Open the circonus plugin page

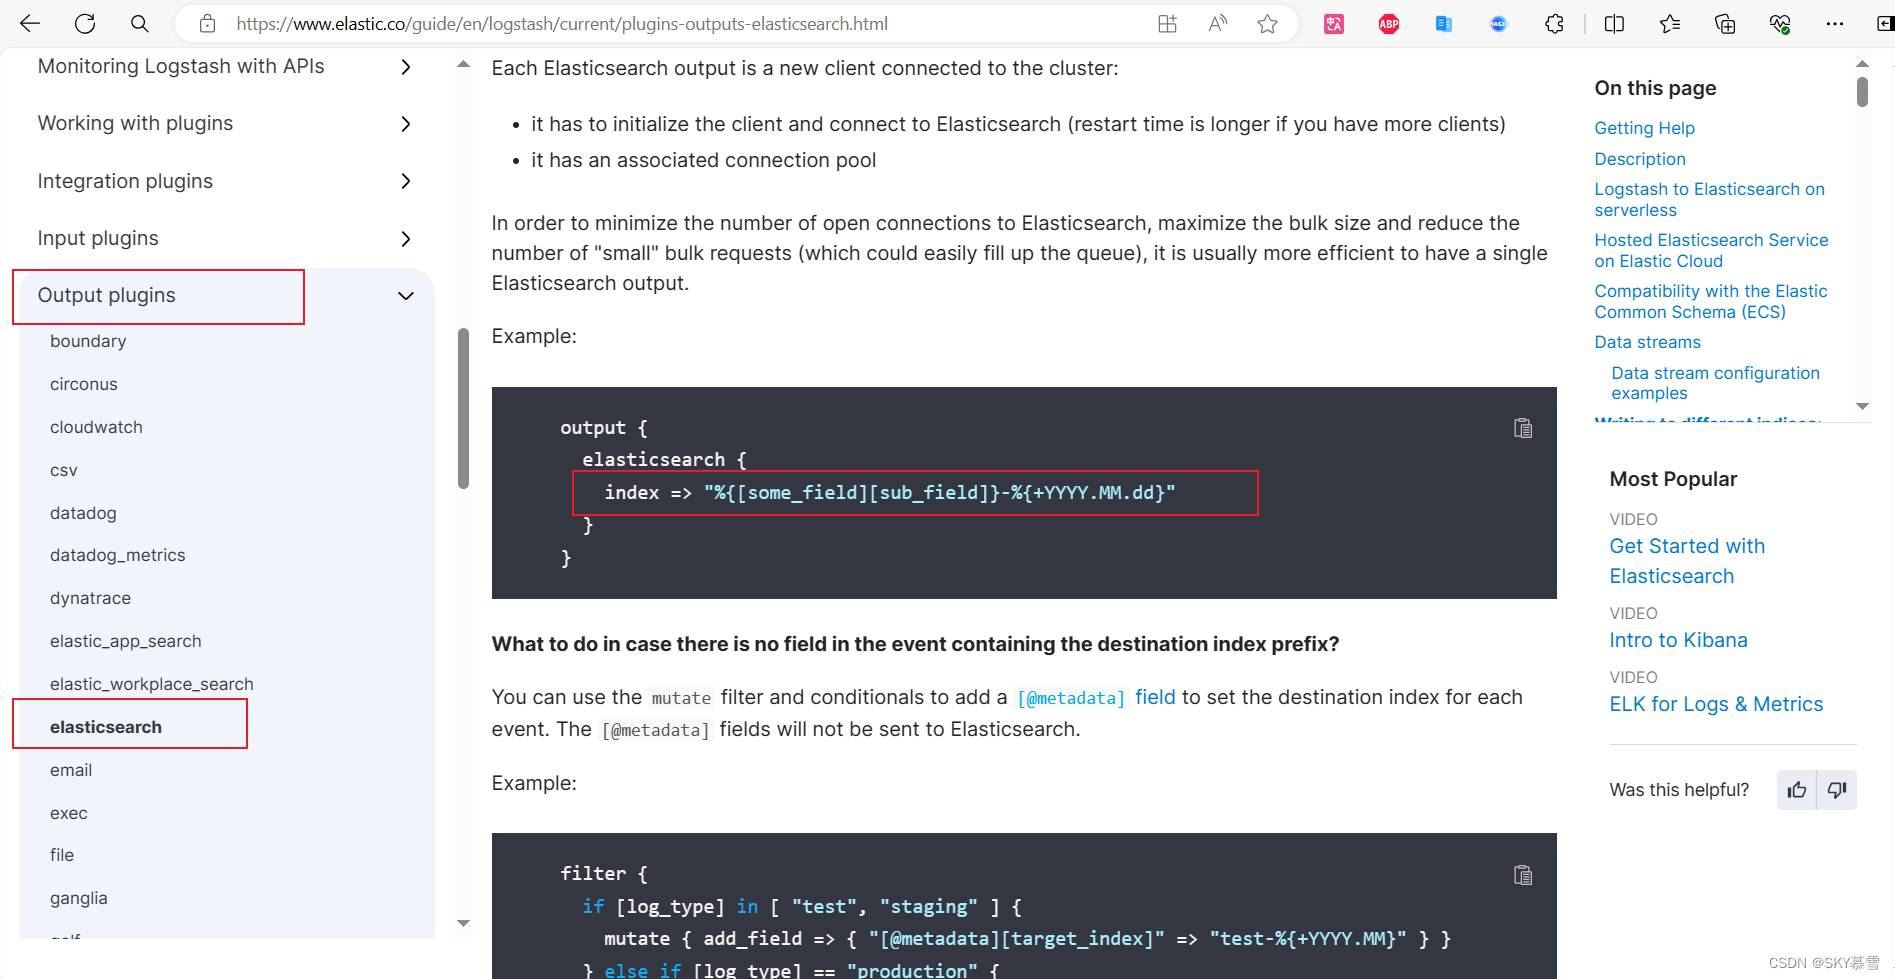click(x=84, y=384)
